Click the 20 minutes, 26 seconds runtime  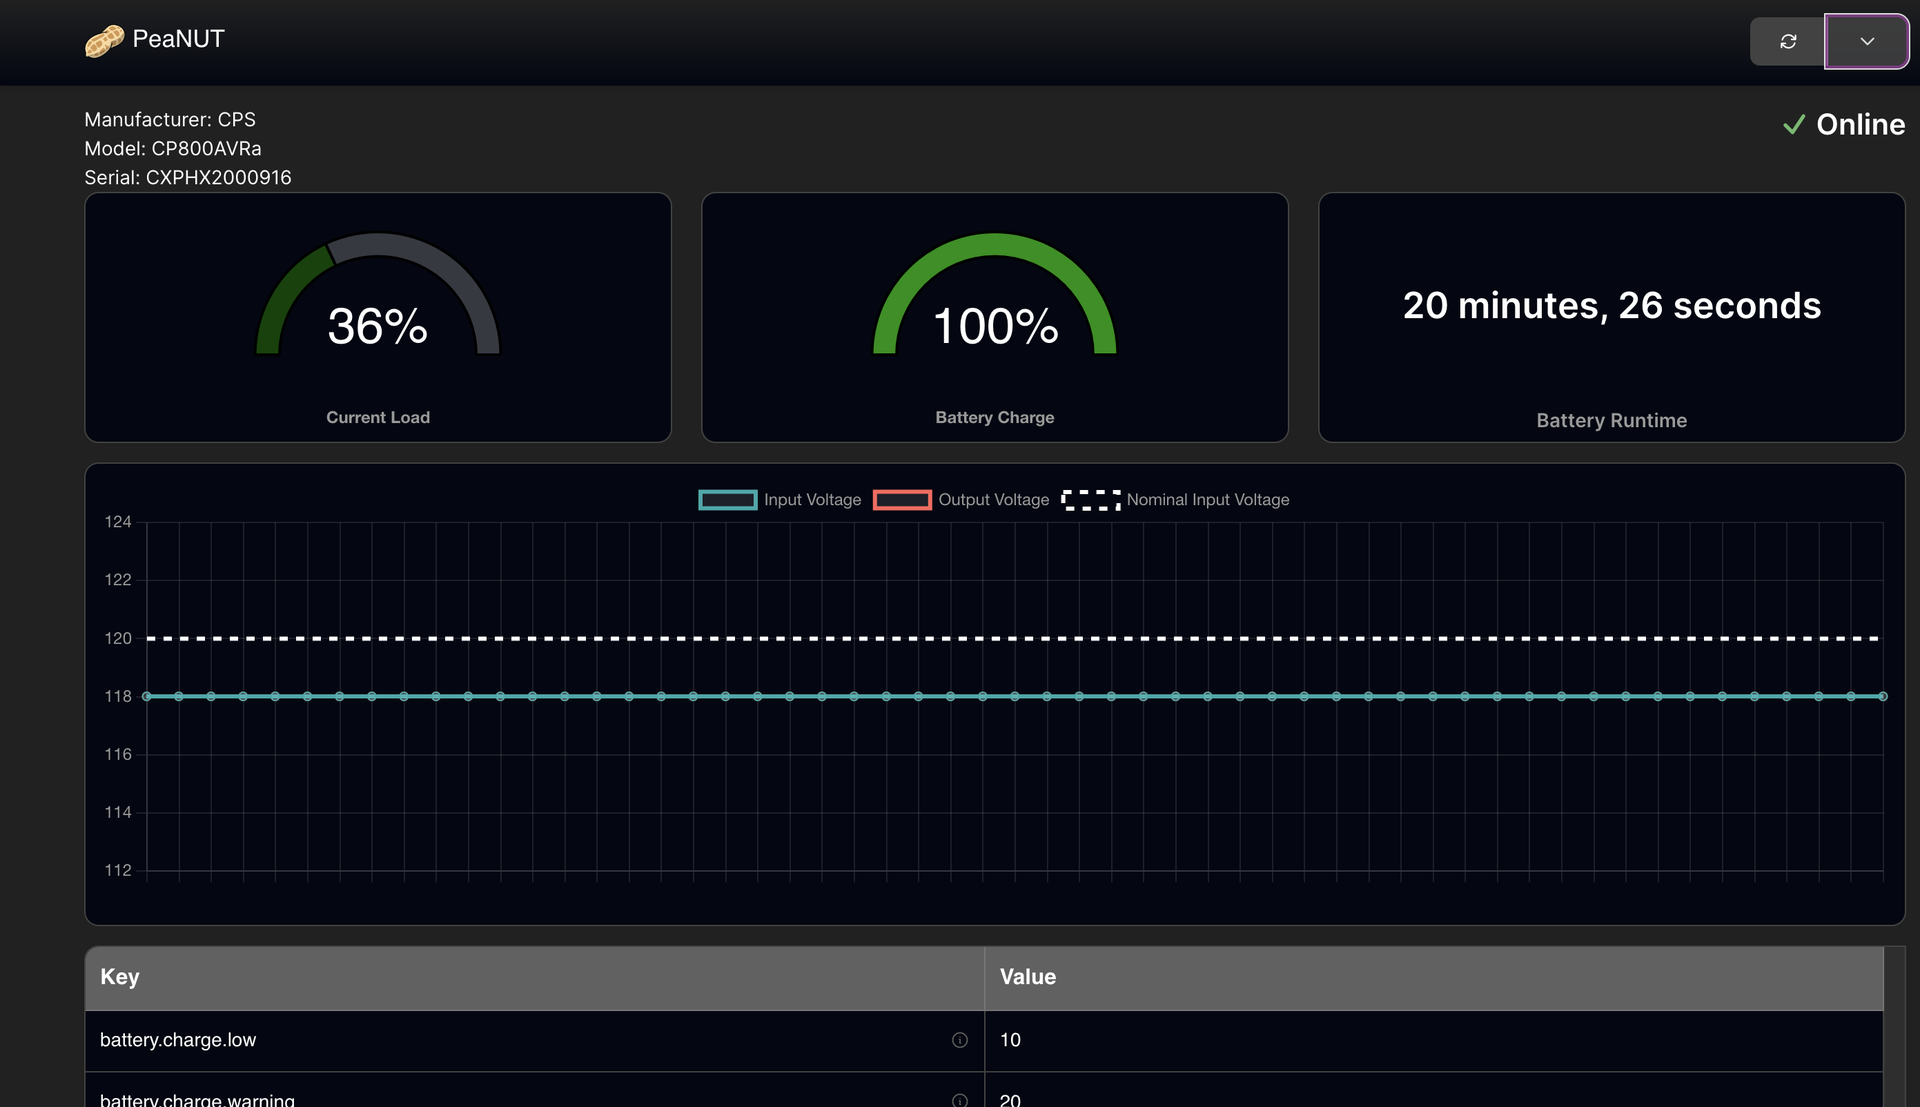(x=1612, y=305)
